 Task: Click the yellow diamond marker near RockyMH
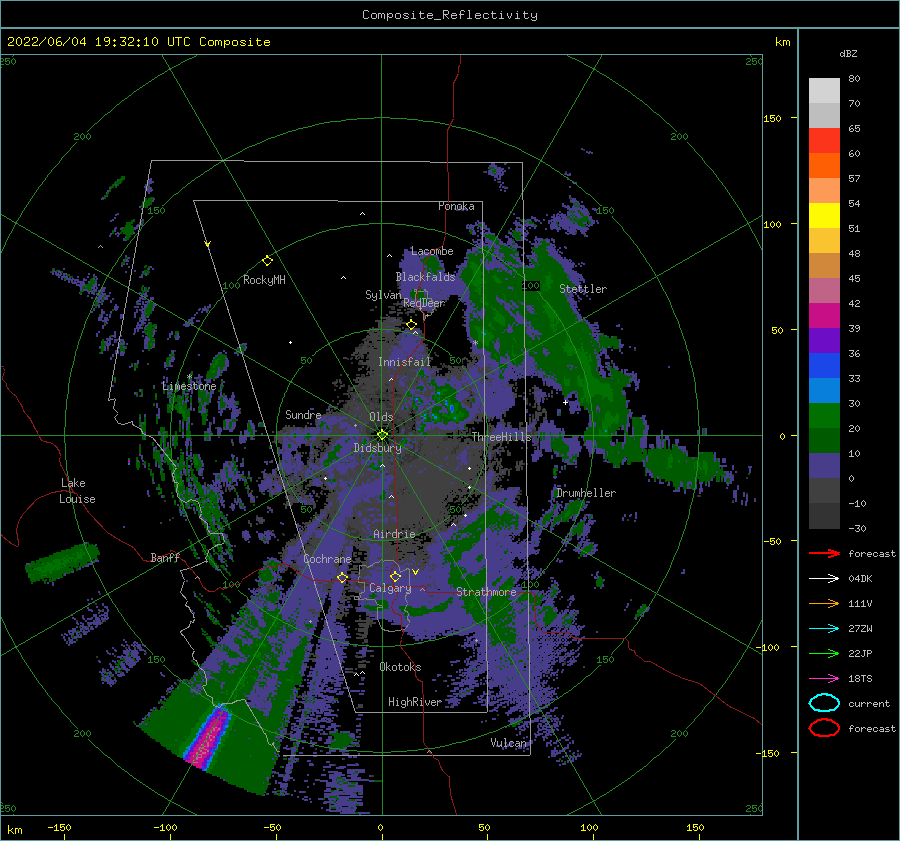point(267,261)
